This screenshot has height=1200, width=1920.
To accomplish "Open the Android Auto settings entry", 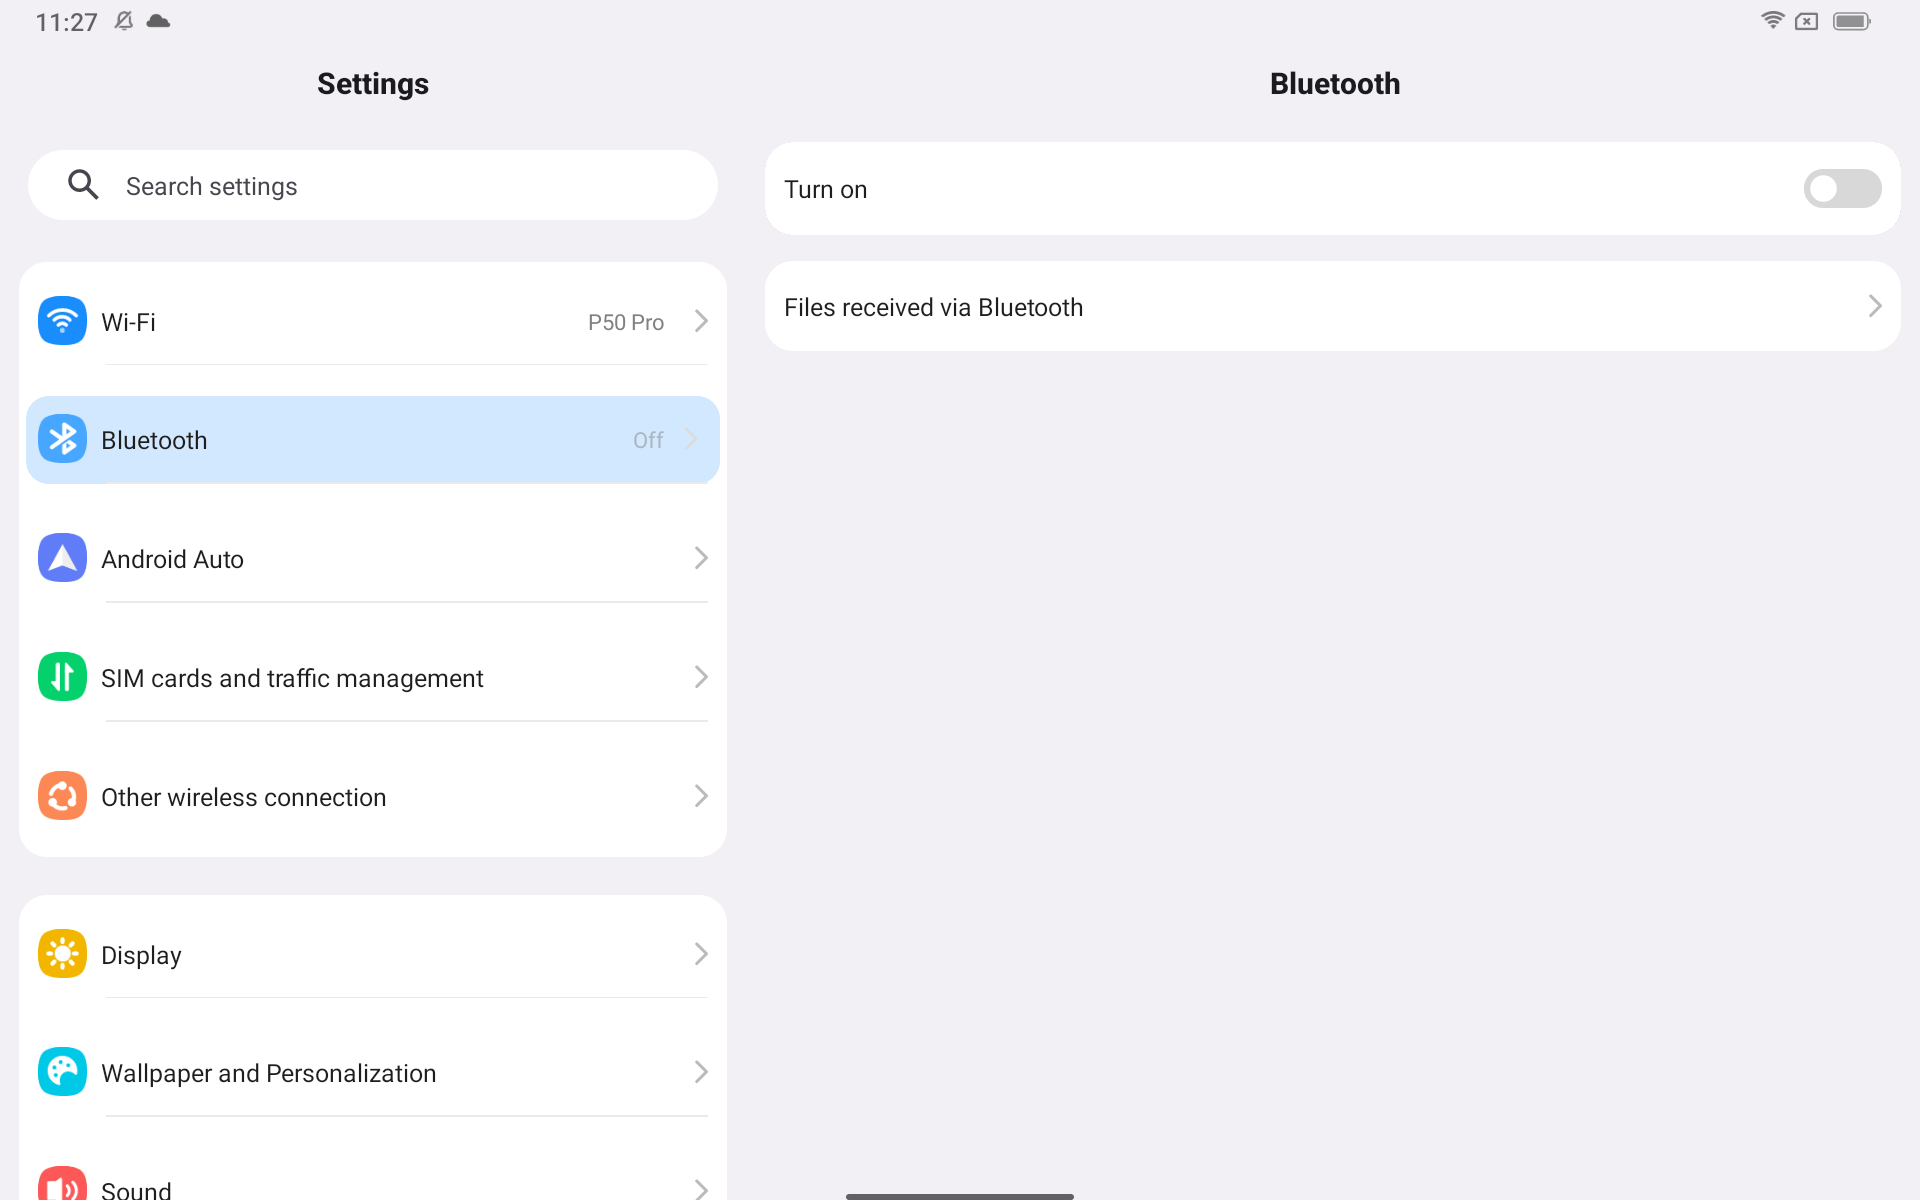I will coord(373,558).
